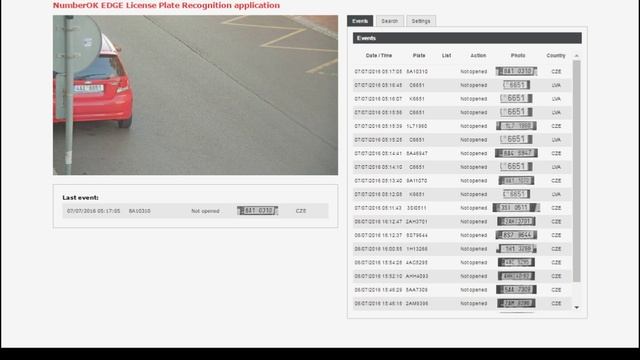
Task: Select plate text 5AA7309 in events list
Action: 417,290
